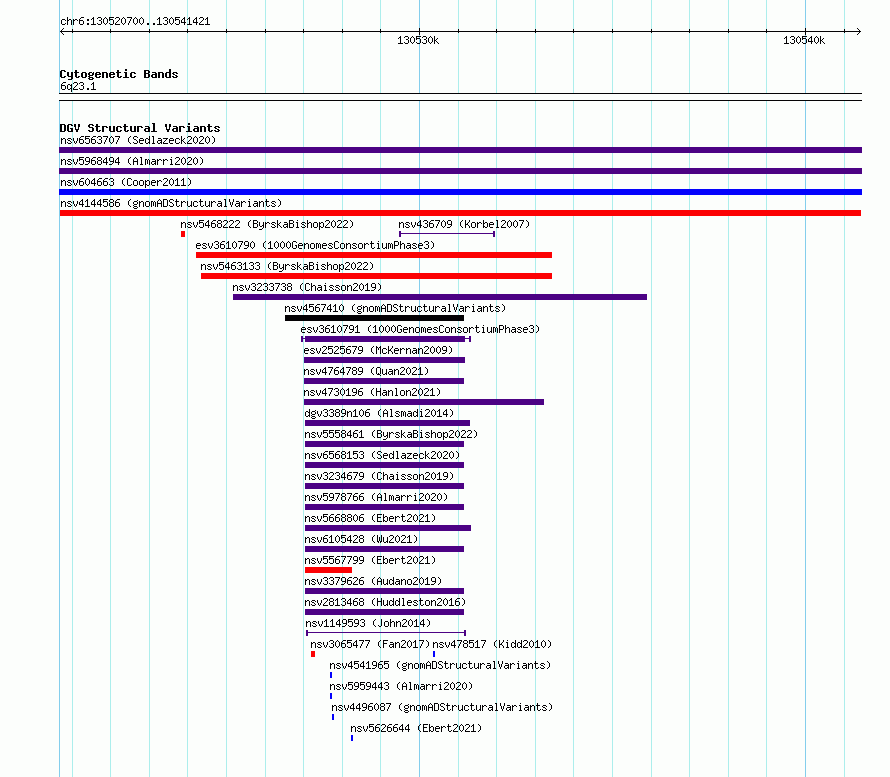Click the black bar under nsv4567410
Screen dimensions: 890x777
coord(375,318)
